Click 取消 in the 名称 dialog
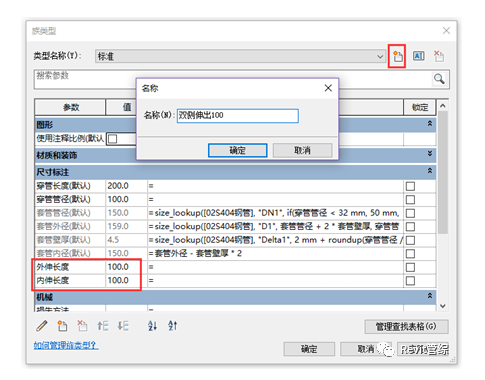The height and width of the screenshot is (380, 485). click(x=302, y=150)
